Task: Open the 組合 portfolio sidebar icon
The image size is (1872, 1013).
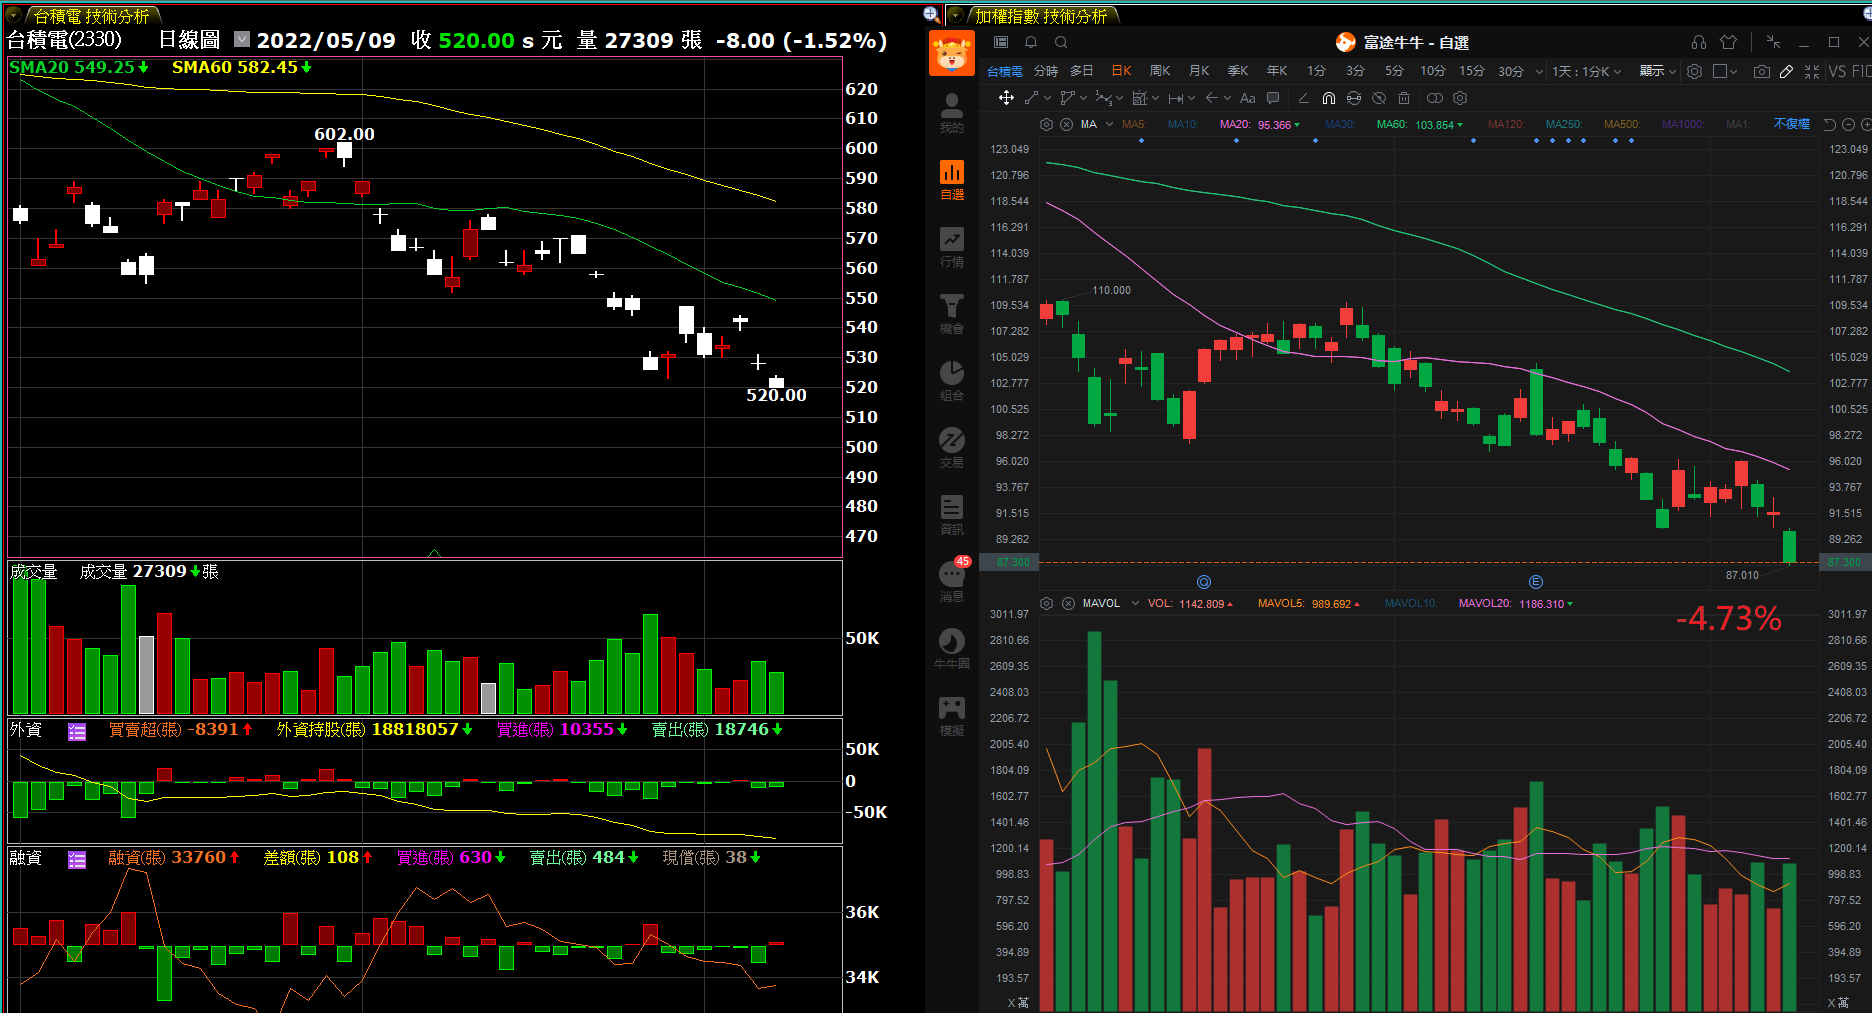Action: 951,381
